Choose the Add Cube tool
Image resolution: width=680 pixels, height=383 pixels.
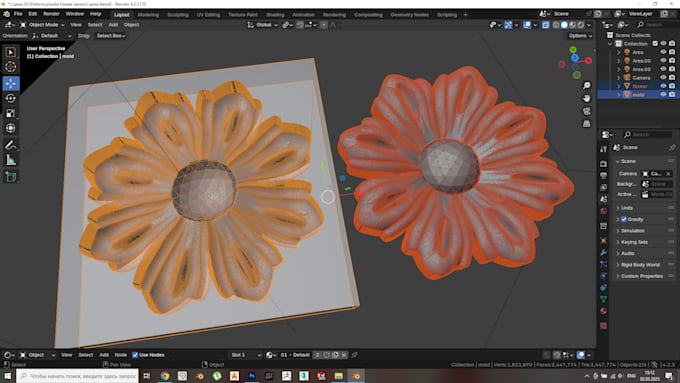click(11, 177)
